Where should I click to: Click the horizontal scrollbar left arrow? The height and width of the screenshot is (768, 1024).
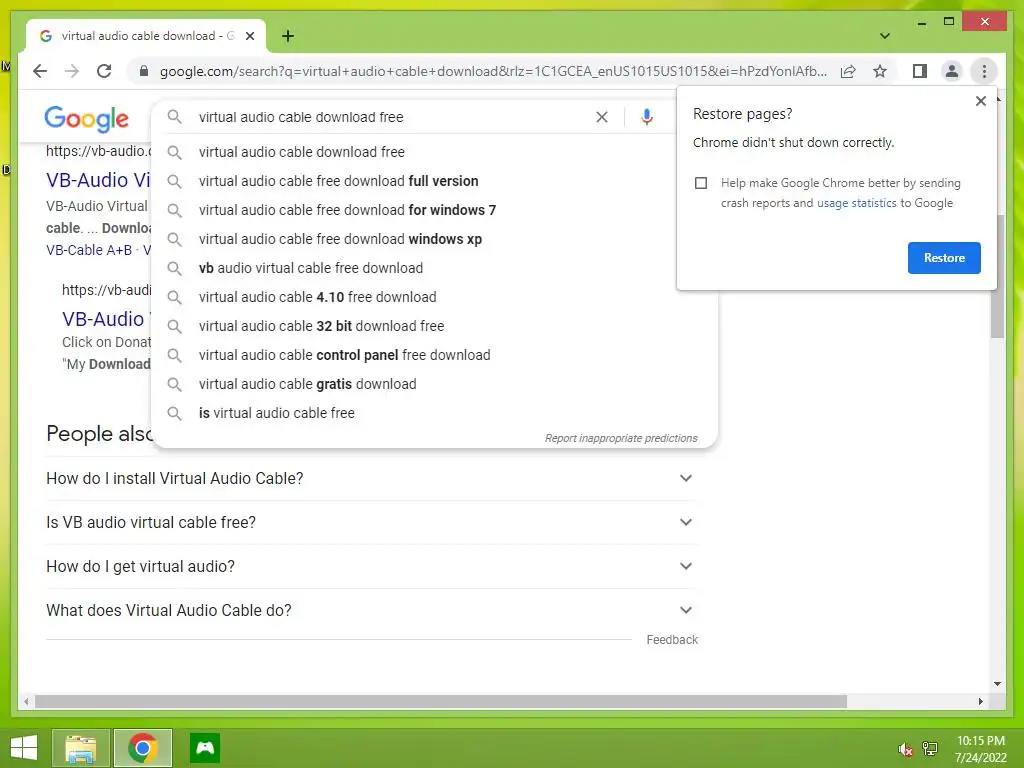(25, 701)
